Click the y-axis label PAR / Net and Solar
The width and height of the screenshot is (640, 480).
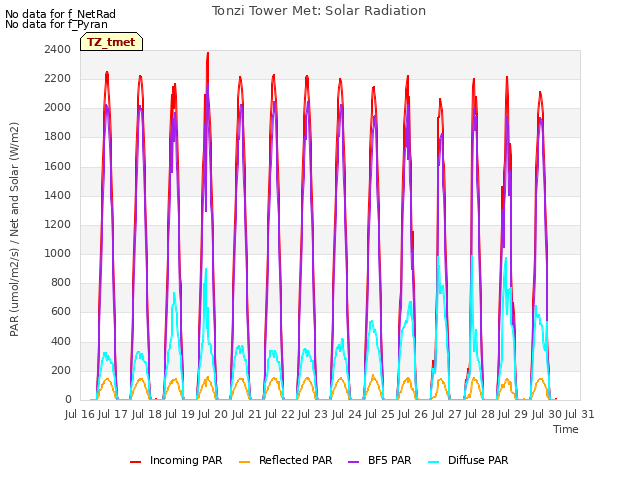pos(14,229)
